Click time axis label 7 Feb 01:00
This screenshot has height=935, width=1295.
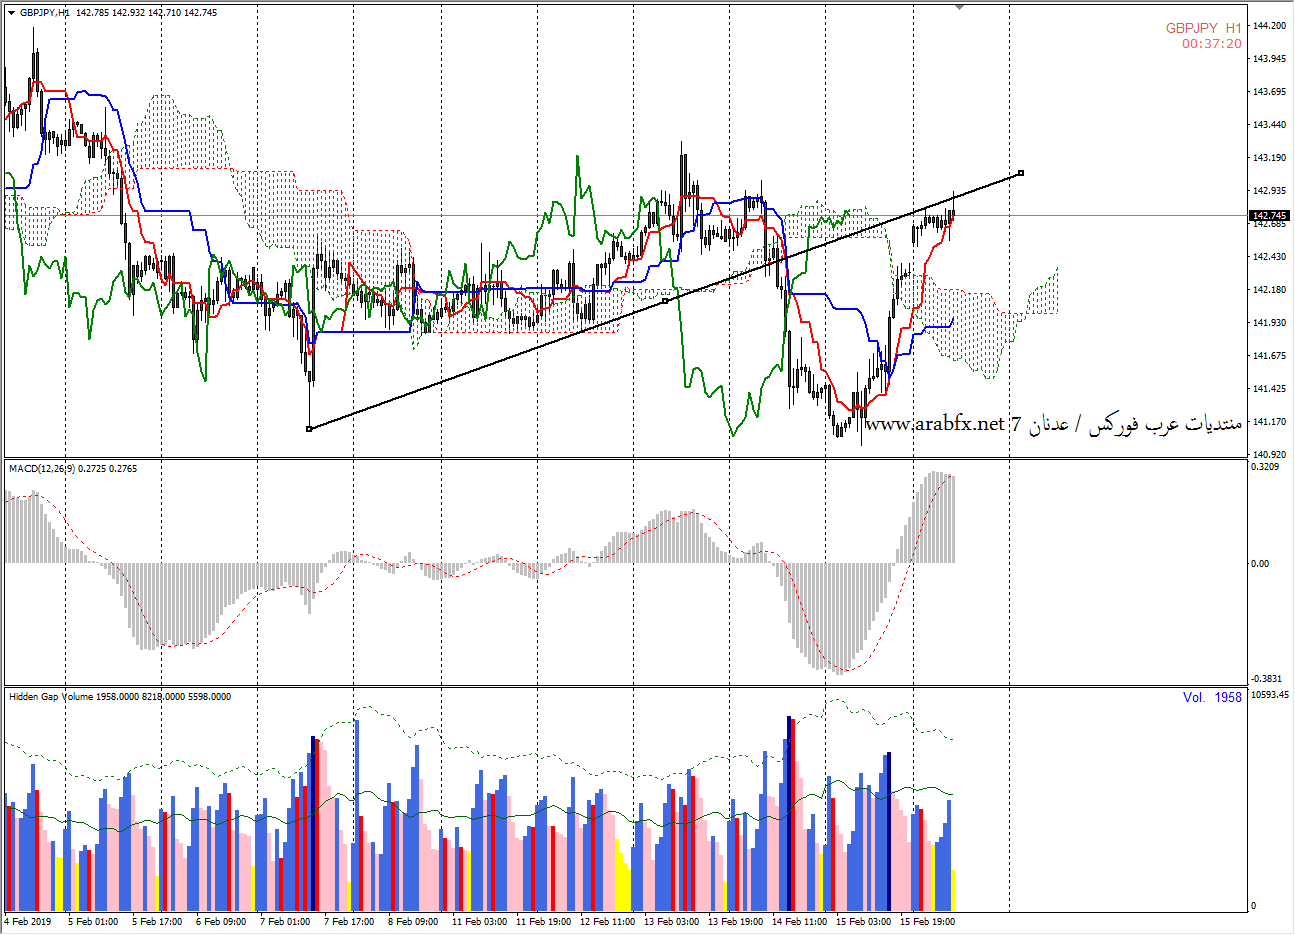tap(285, 922)
